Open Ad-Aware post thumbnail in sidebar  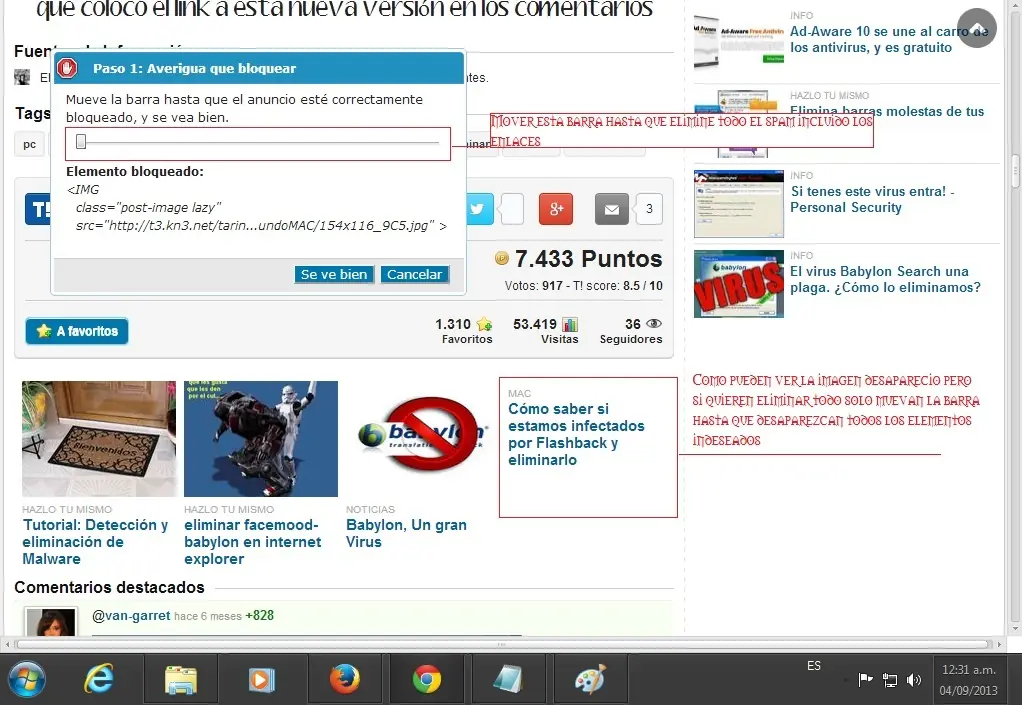(739, 42)
